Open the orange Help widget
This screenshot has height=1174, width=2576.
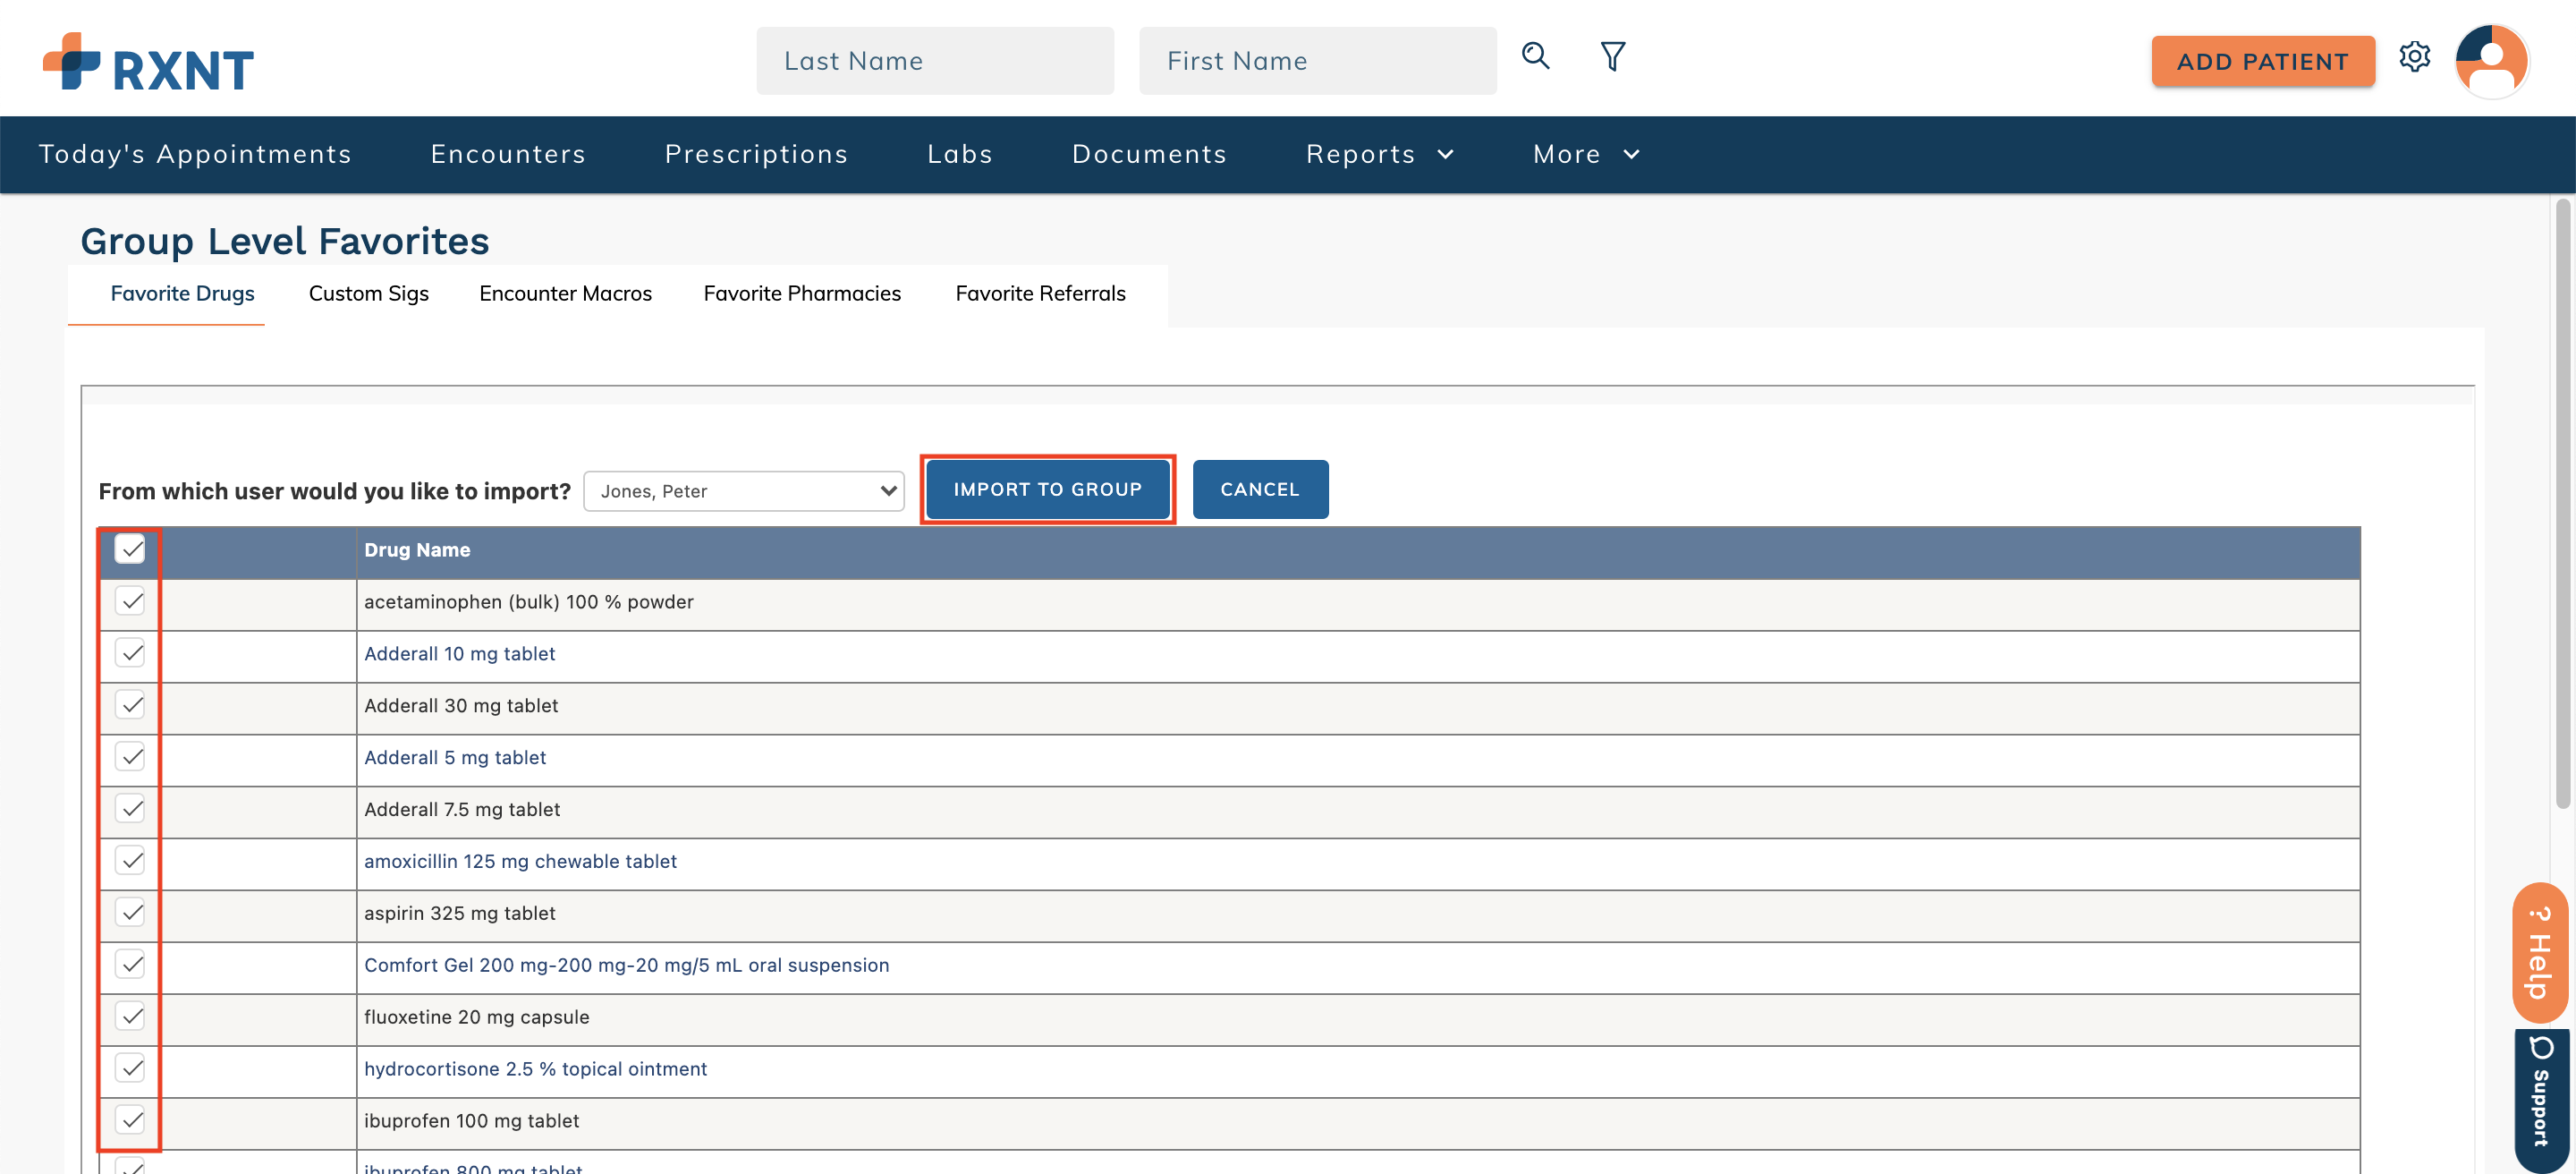coord(2539,952)
